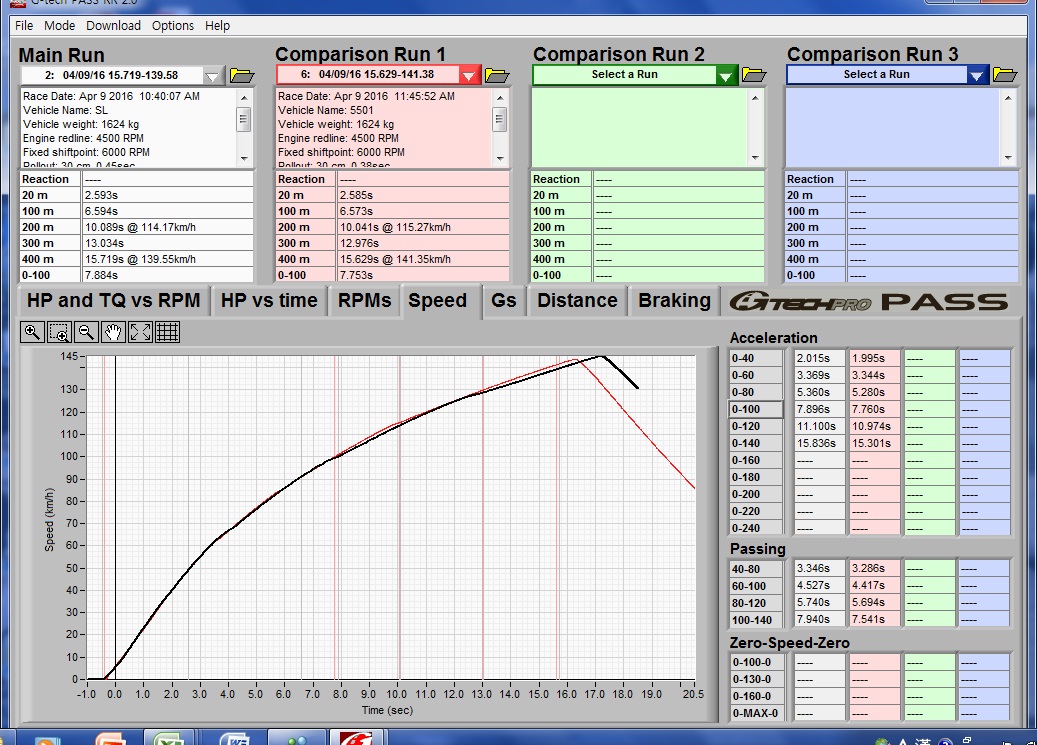This screenshot has height=745, width=1037.
Task: Click the PowerPoint icon in the taskbar
Action: pyautogui.click(x=110, y=738)
